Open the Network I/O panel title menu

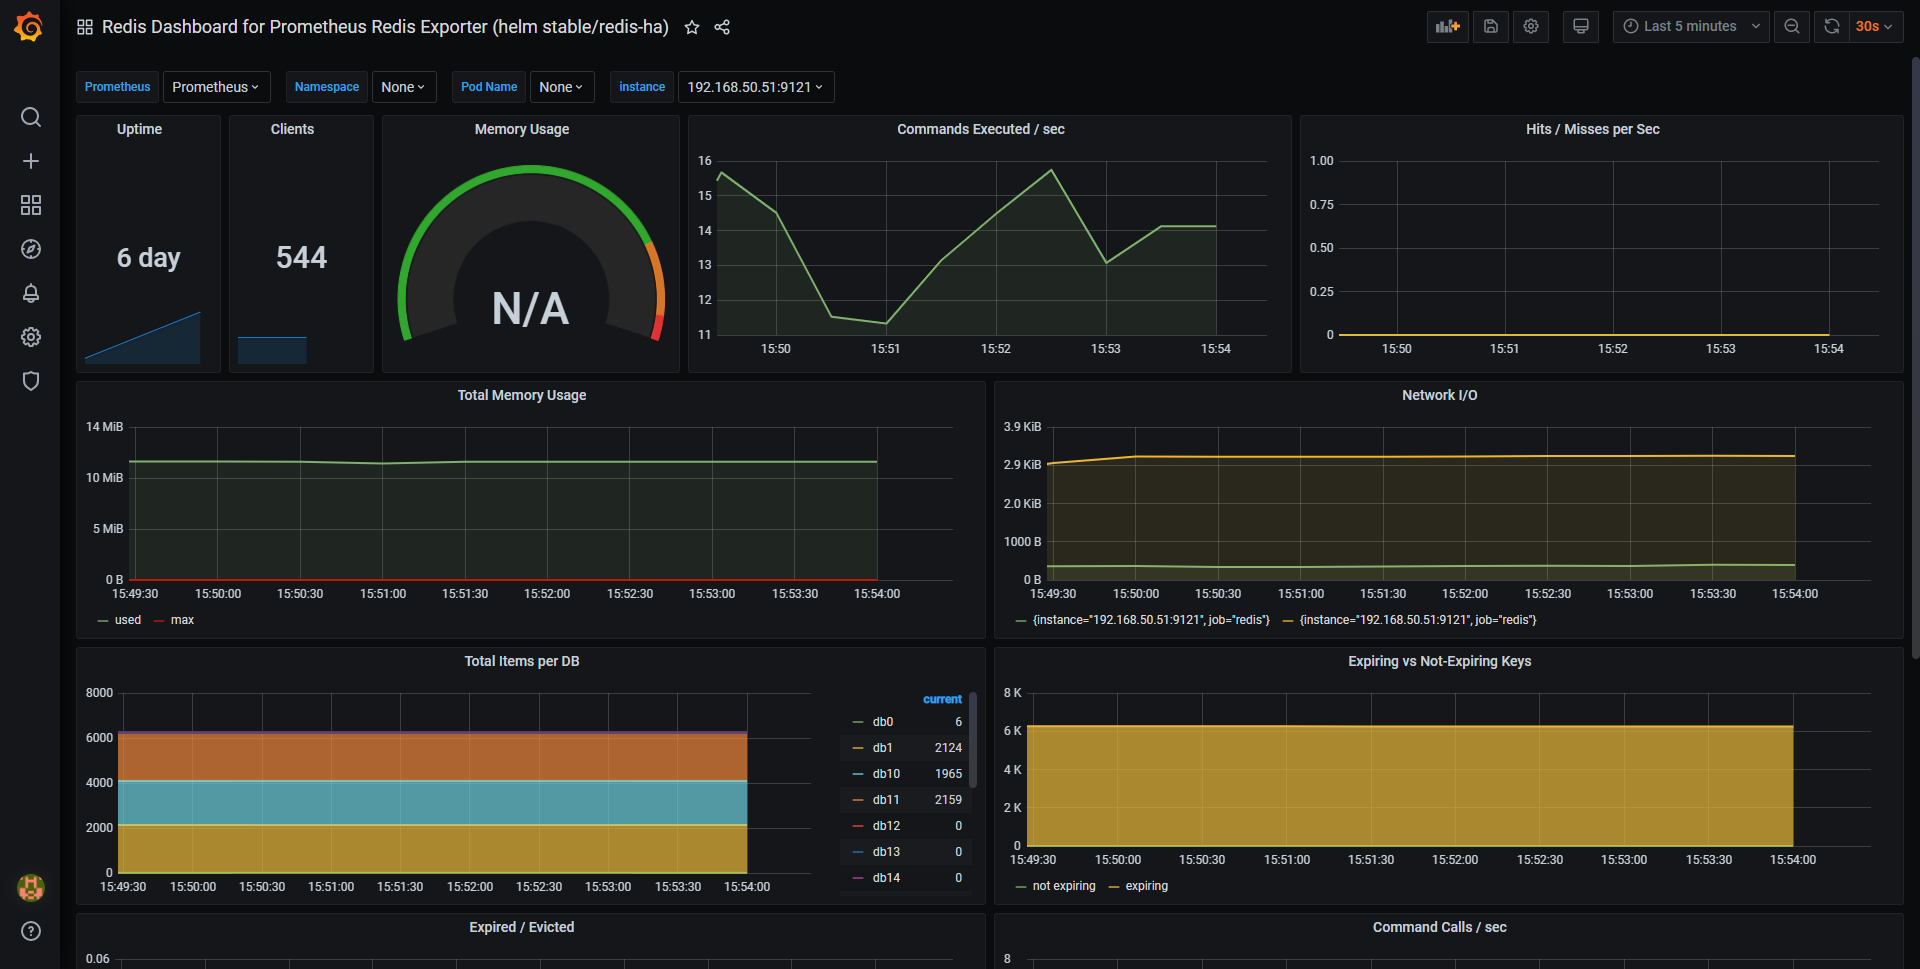(1439, 395)
